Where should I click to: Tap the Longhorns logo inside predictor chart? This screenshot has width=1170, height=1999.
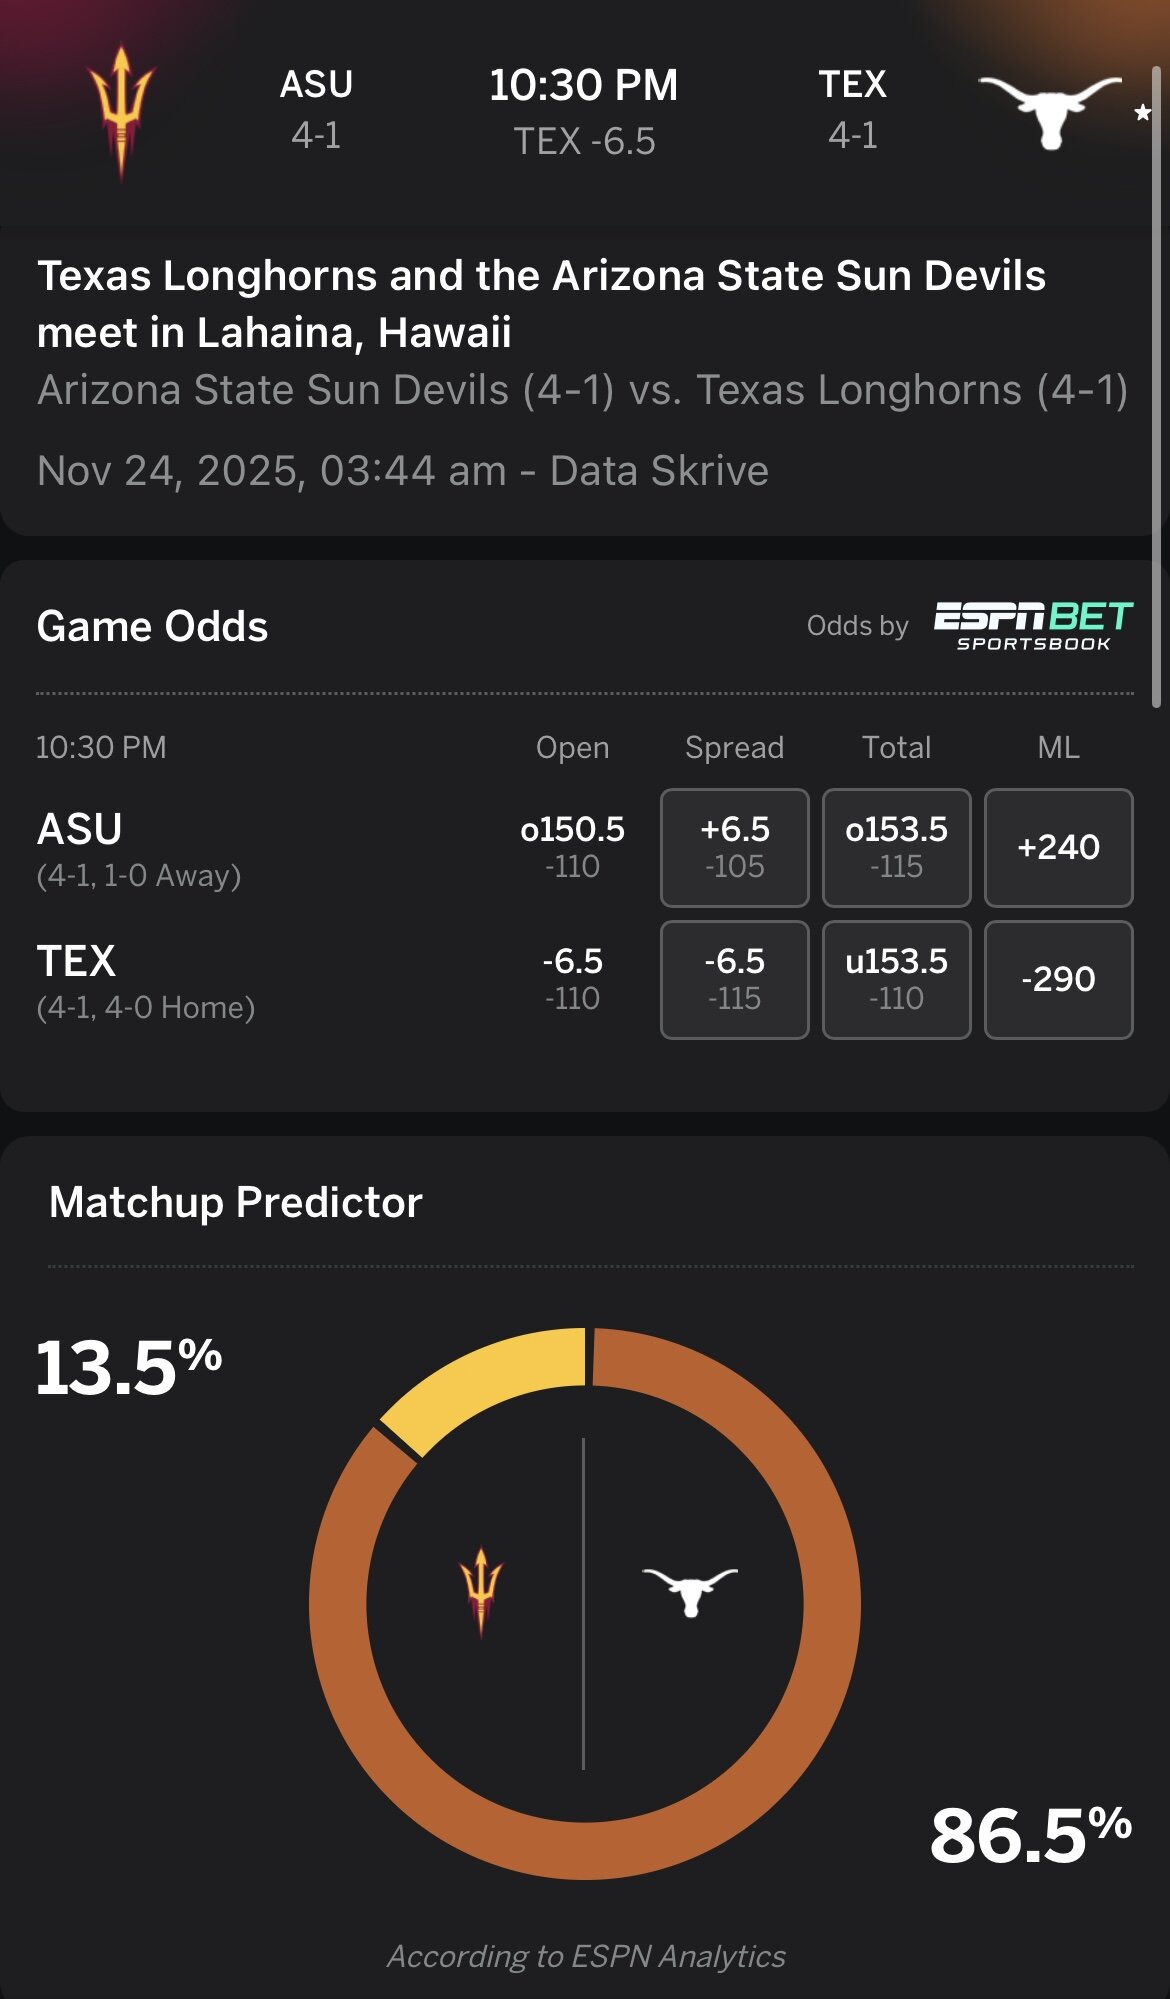click(690, 1590)
